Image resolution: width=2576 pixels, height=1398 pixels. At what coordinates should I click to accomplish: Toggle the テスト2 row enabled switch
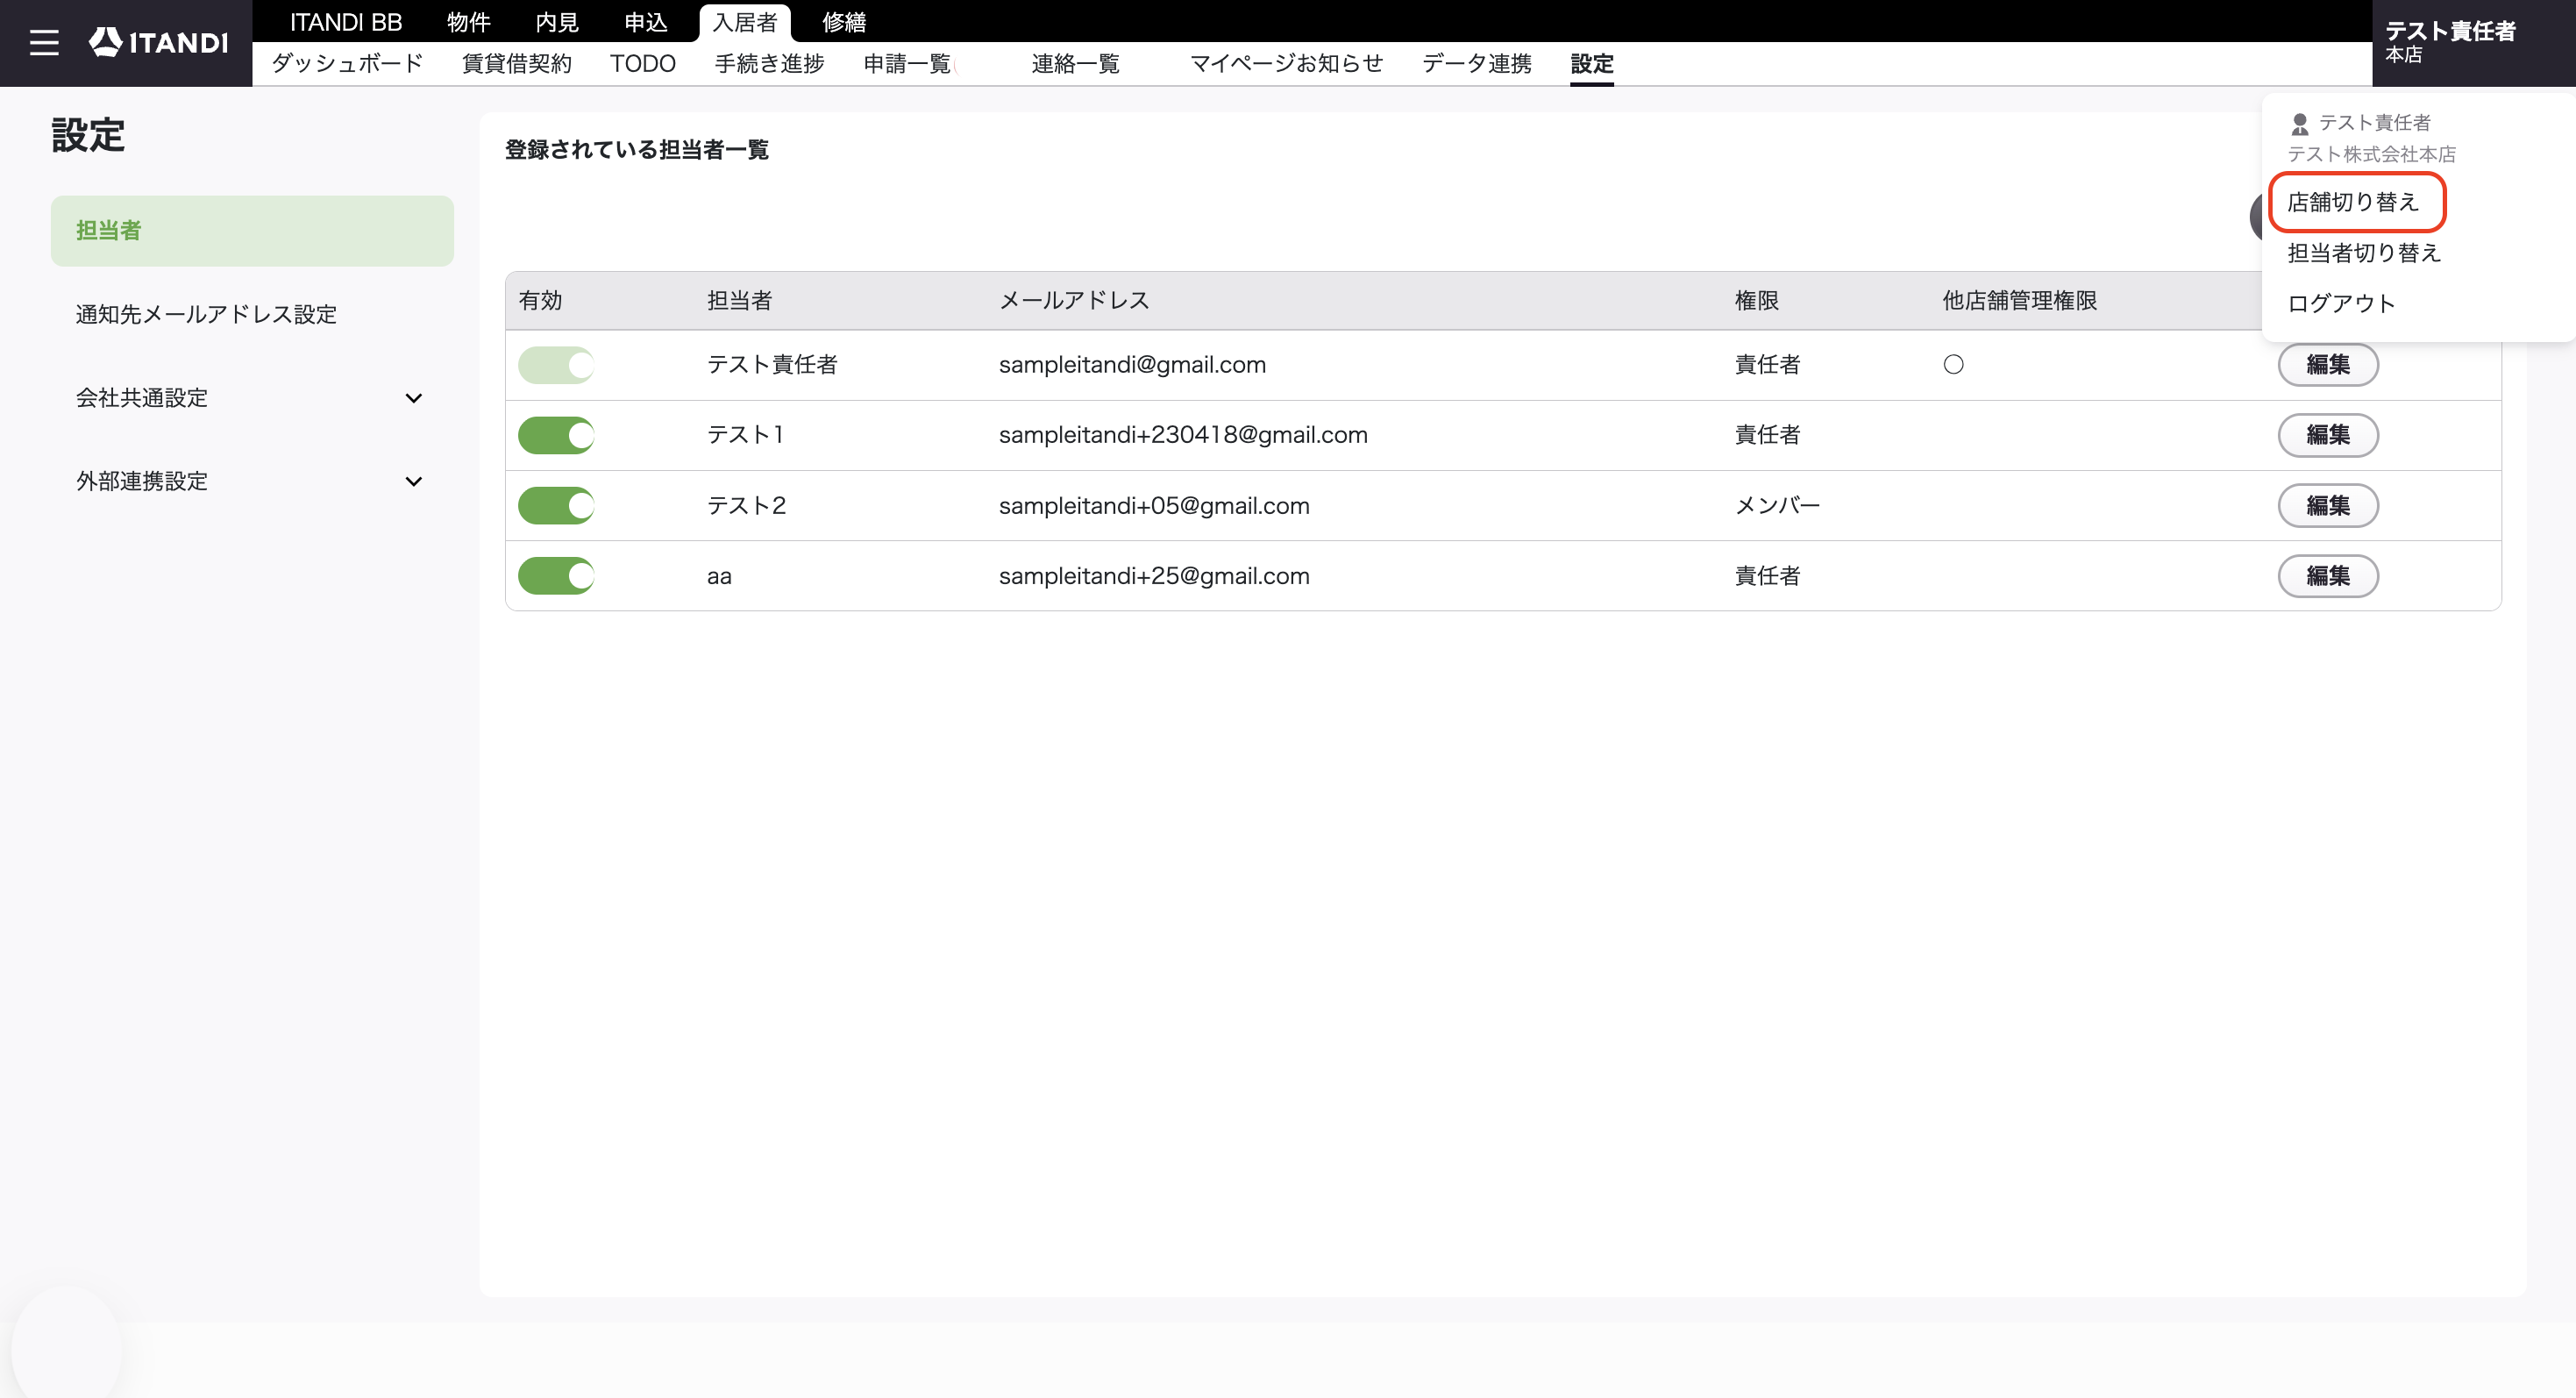(x=556, y=506)
